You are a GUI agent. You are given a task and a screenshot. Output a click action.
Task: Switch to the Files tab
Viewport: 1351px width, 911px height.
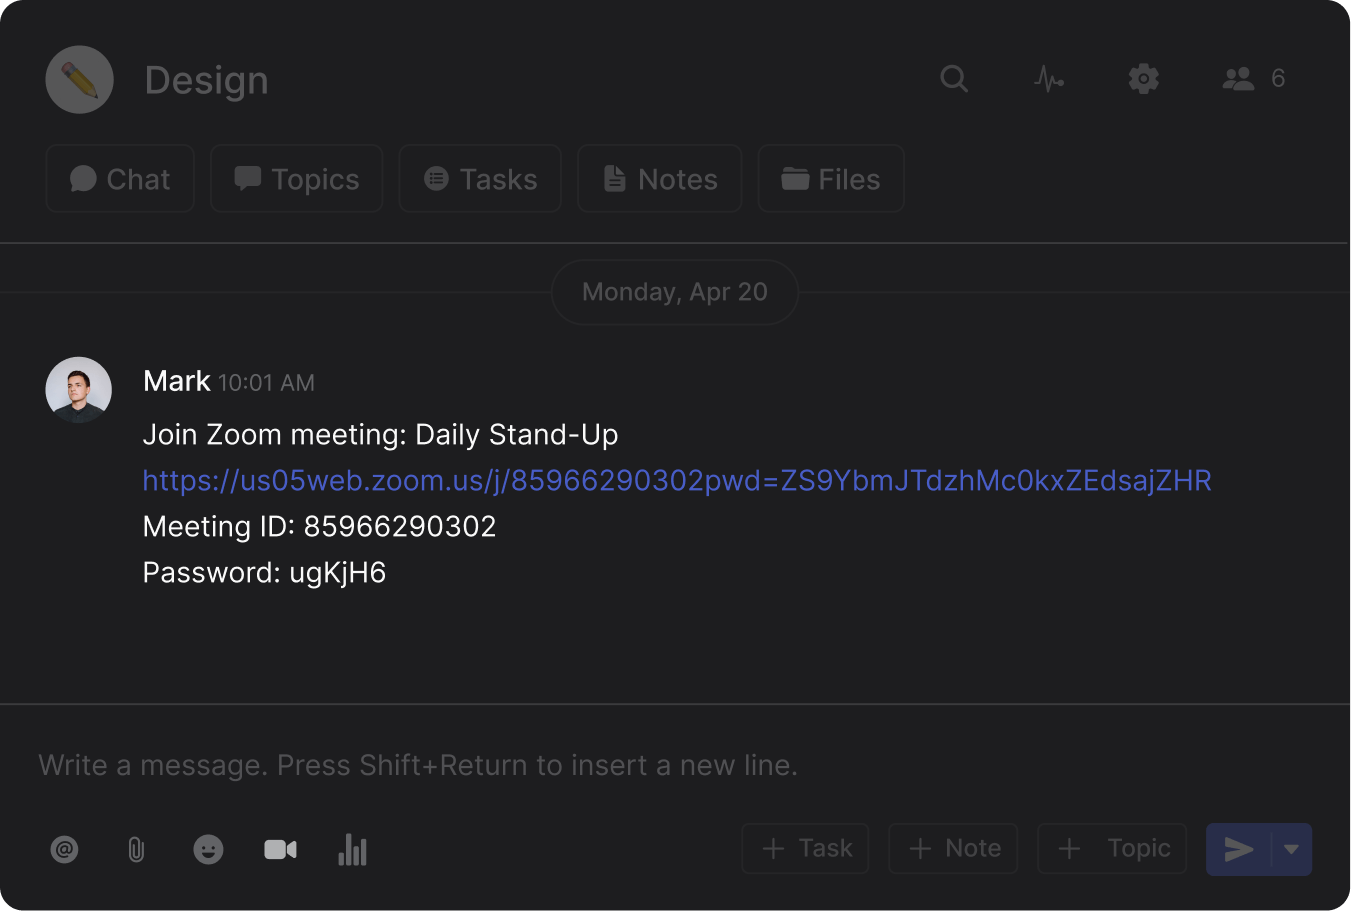point(830,178)
